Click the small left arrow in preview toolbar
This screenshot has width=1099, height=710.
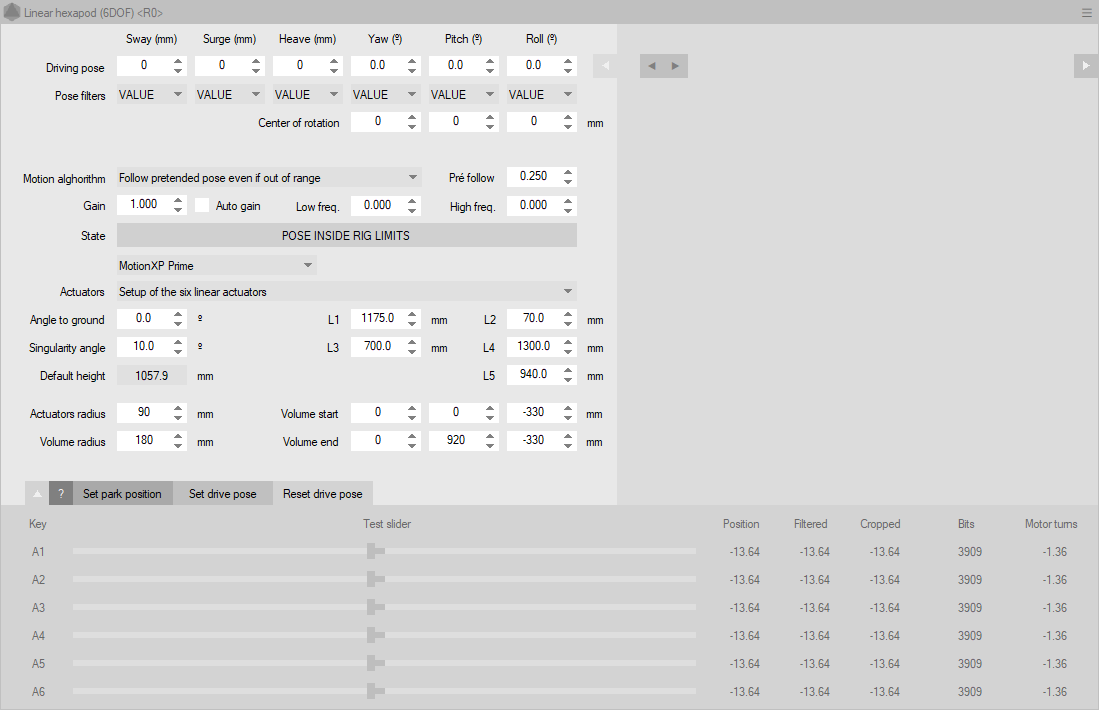(652, 66)
